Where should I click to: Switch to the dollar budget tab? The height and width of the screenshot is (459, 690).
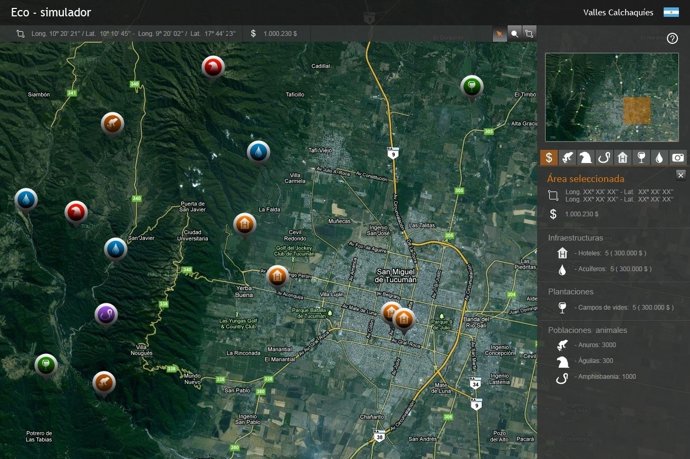click(x=550, y=157)
